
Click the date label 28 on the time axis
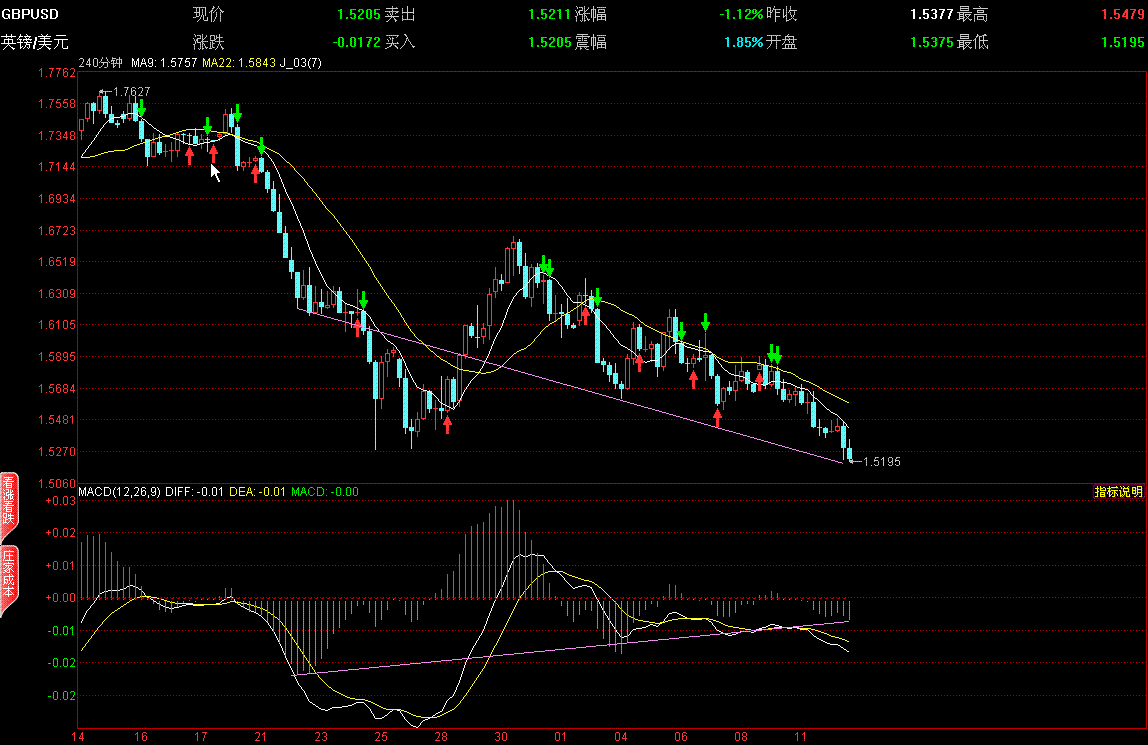click(441, 737)
